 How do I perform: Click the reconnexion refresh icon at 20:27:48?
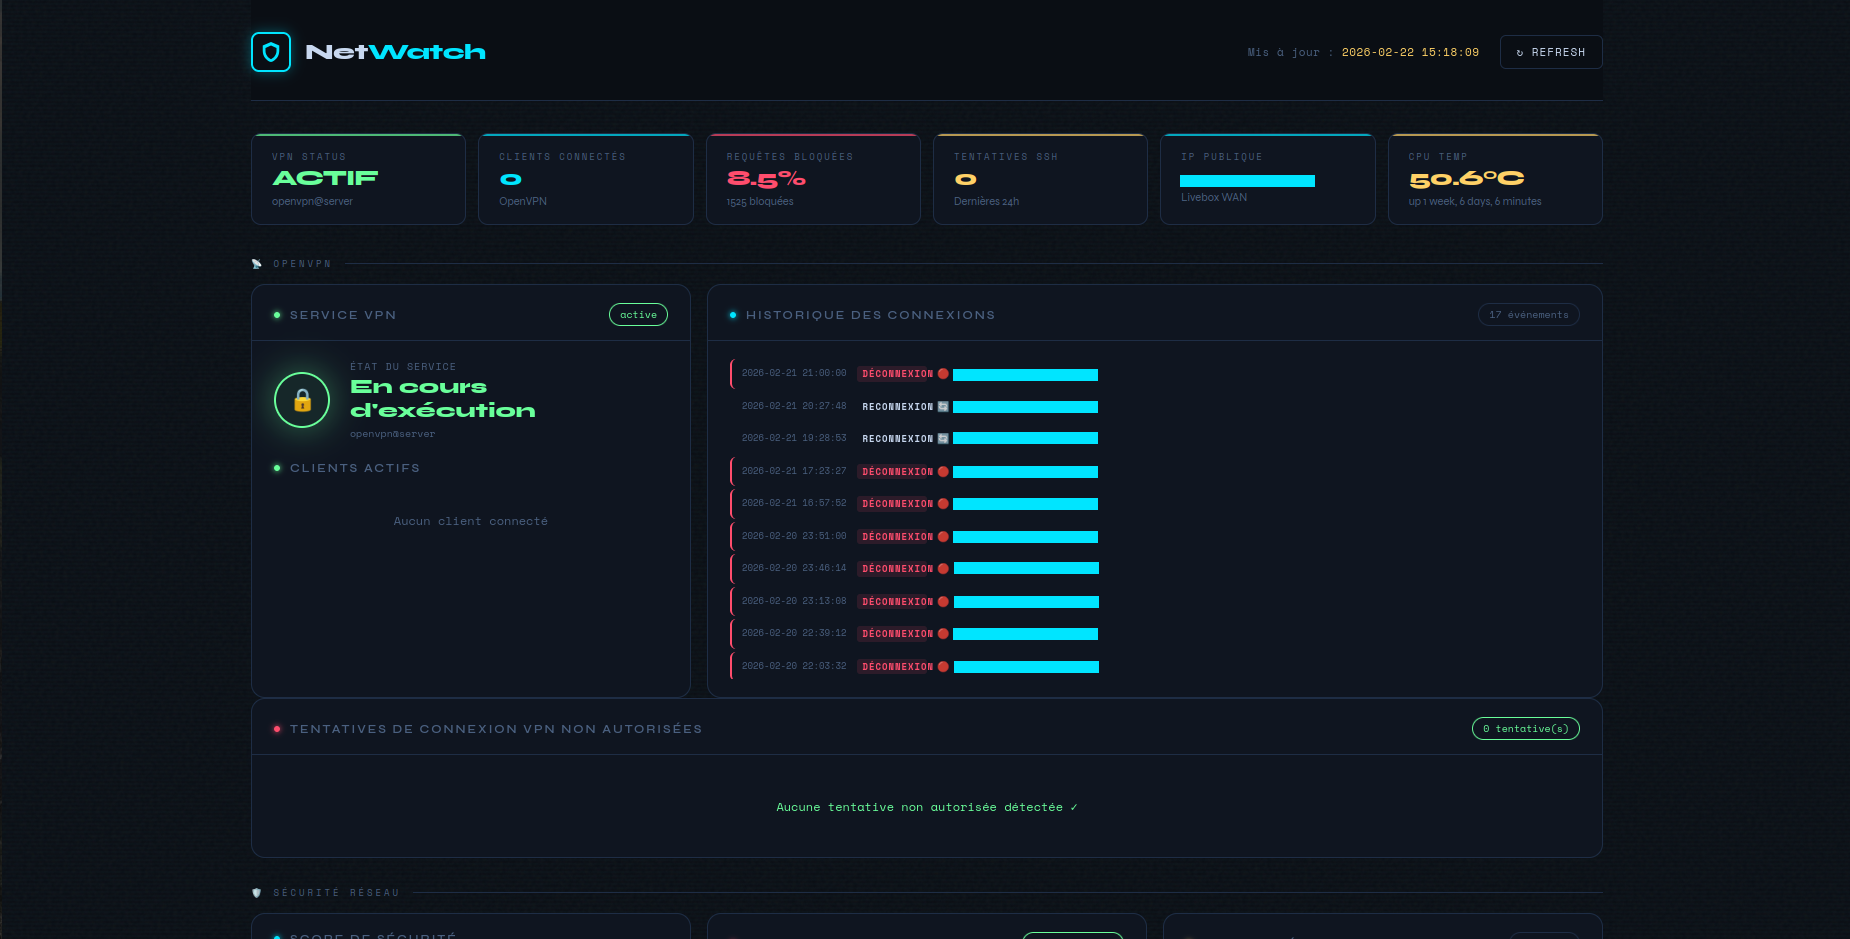[943, 406]
